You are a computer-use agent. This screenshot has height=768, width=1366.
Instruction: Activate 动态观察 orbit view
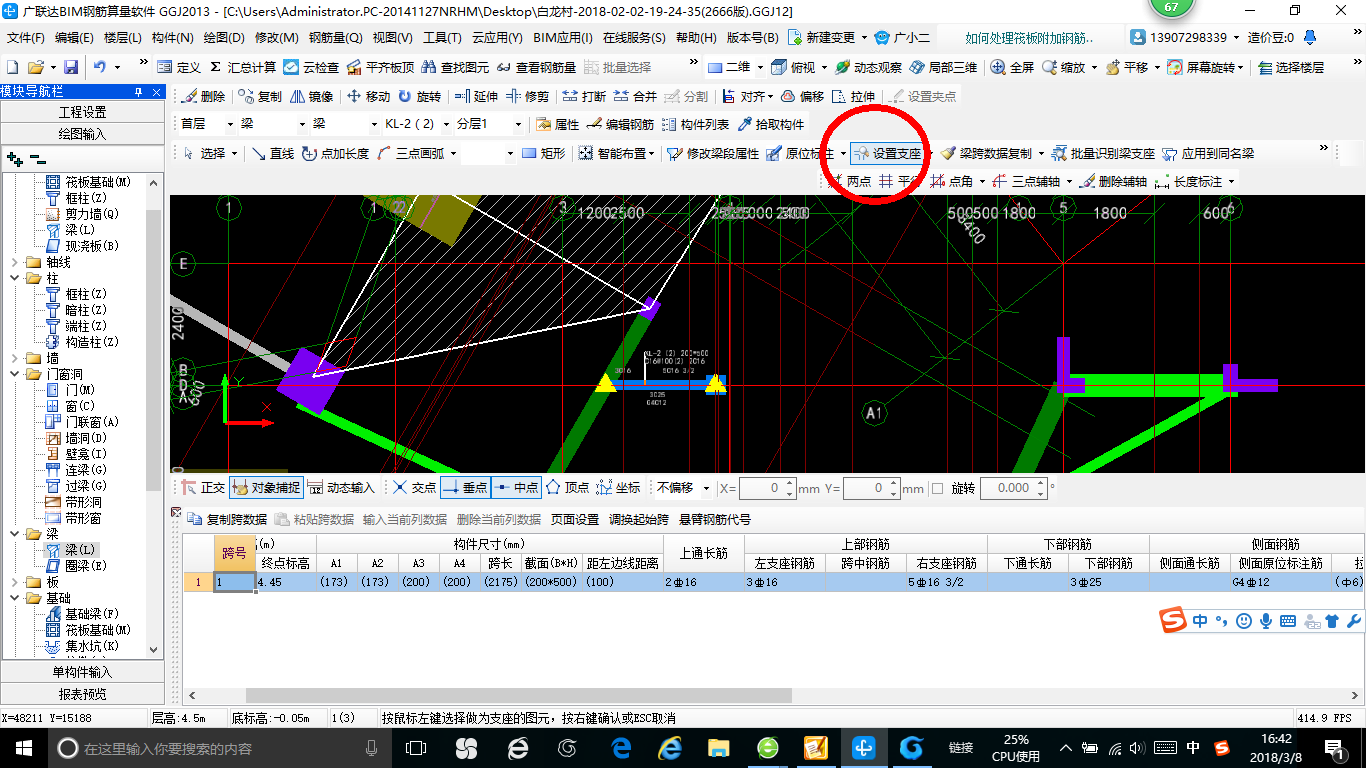tap(868, 67)
